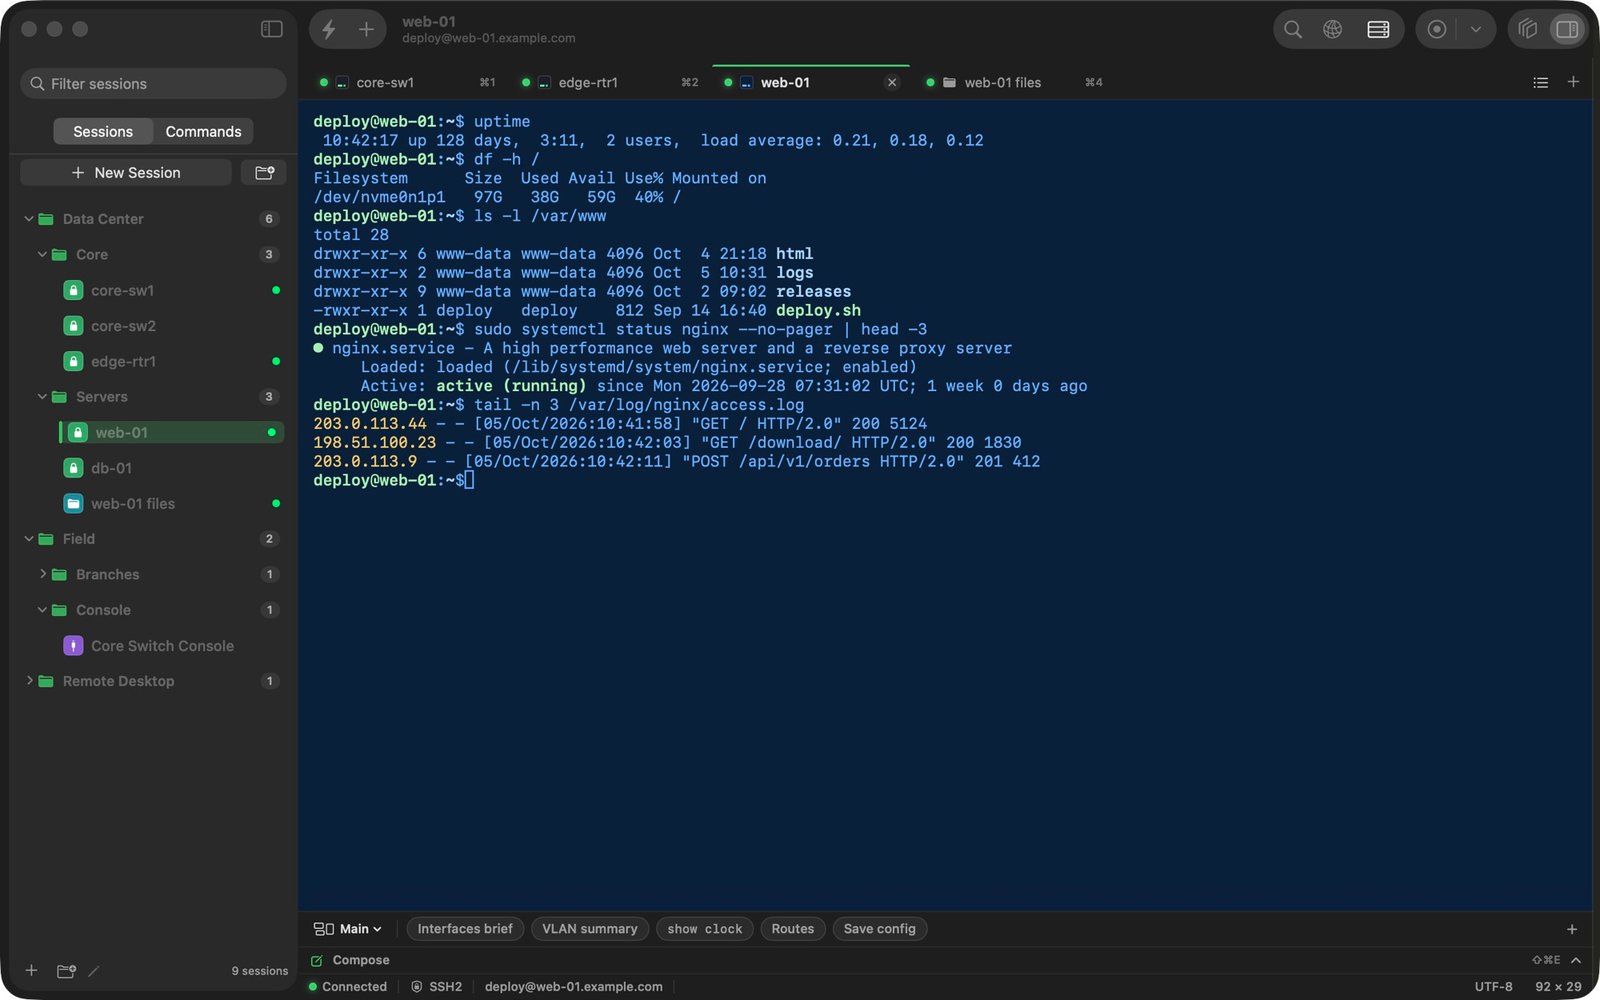The image size is (1600, 1000).
Task: Select the web-01 session in the sidebar
Action: [x=171, y=433]
